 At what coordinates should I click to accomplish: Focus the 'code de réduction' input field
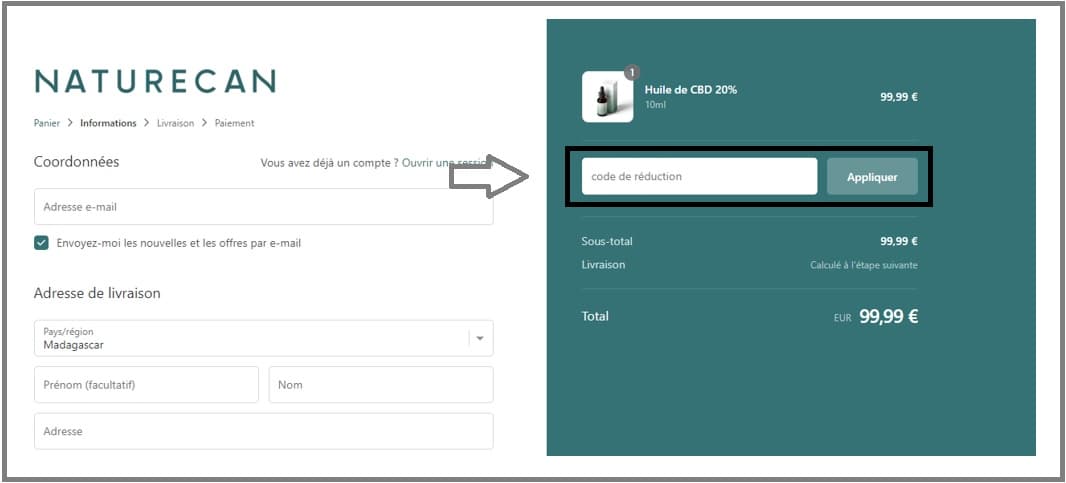[x=699, y=176]
